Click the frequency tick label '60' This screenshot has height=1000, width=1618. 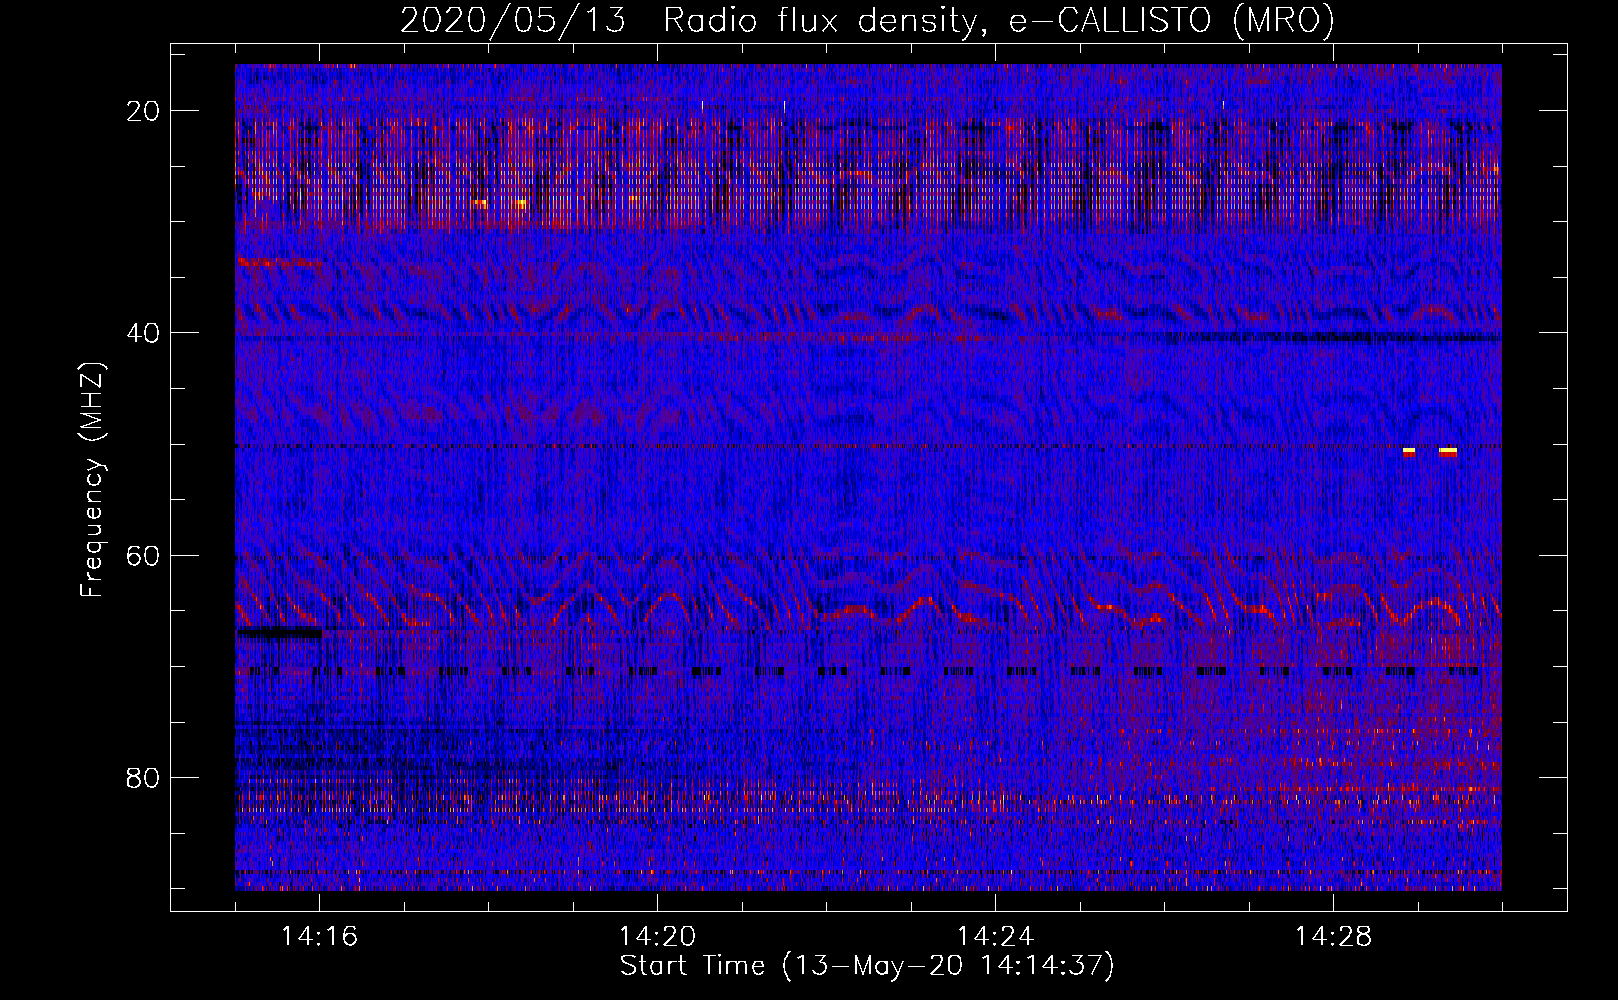[144, 555]
